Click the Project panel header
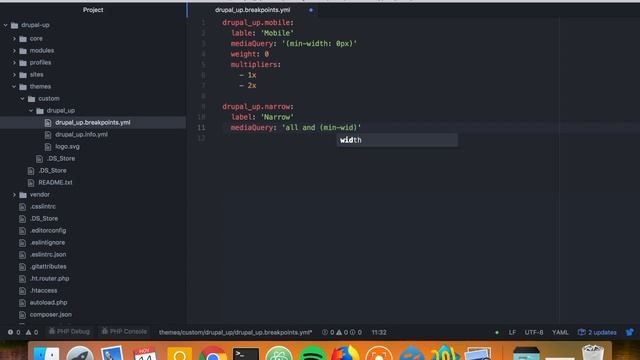 (x=93, y=10)
